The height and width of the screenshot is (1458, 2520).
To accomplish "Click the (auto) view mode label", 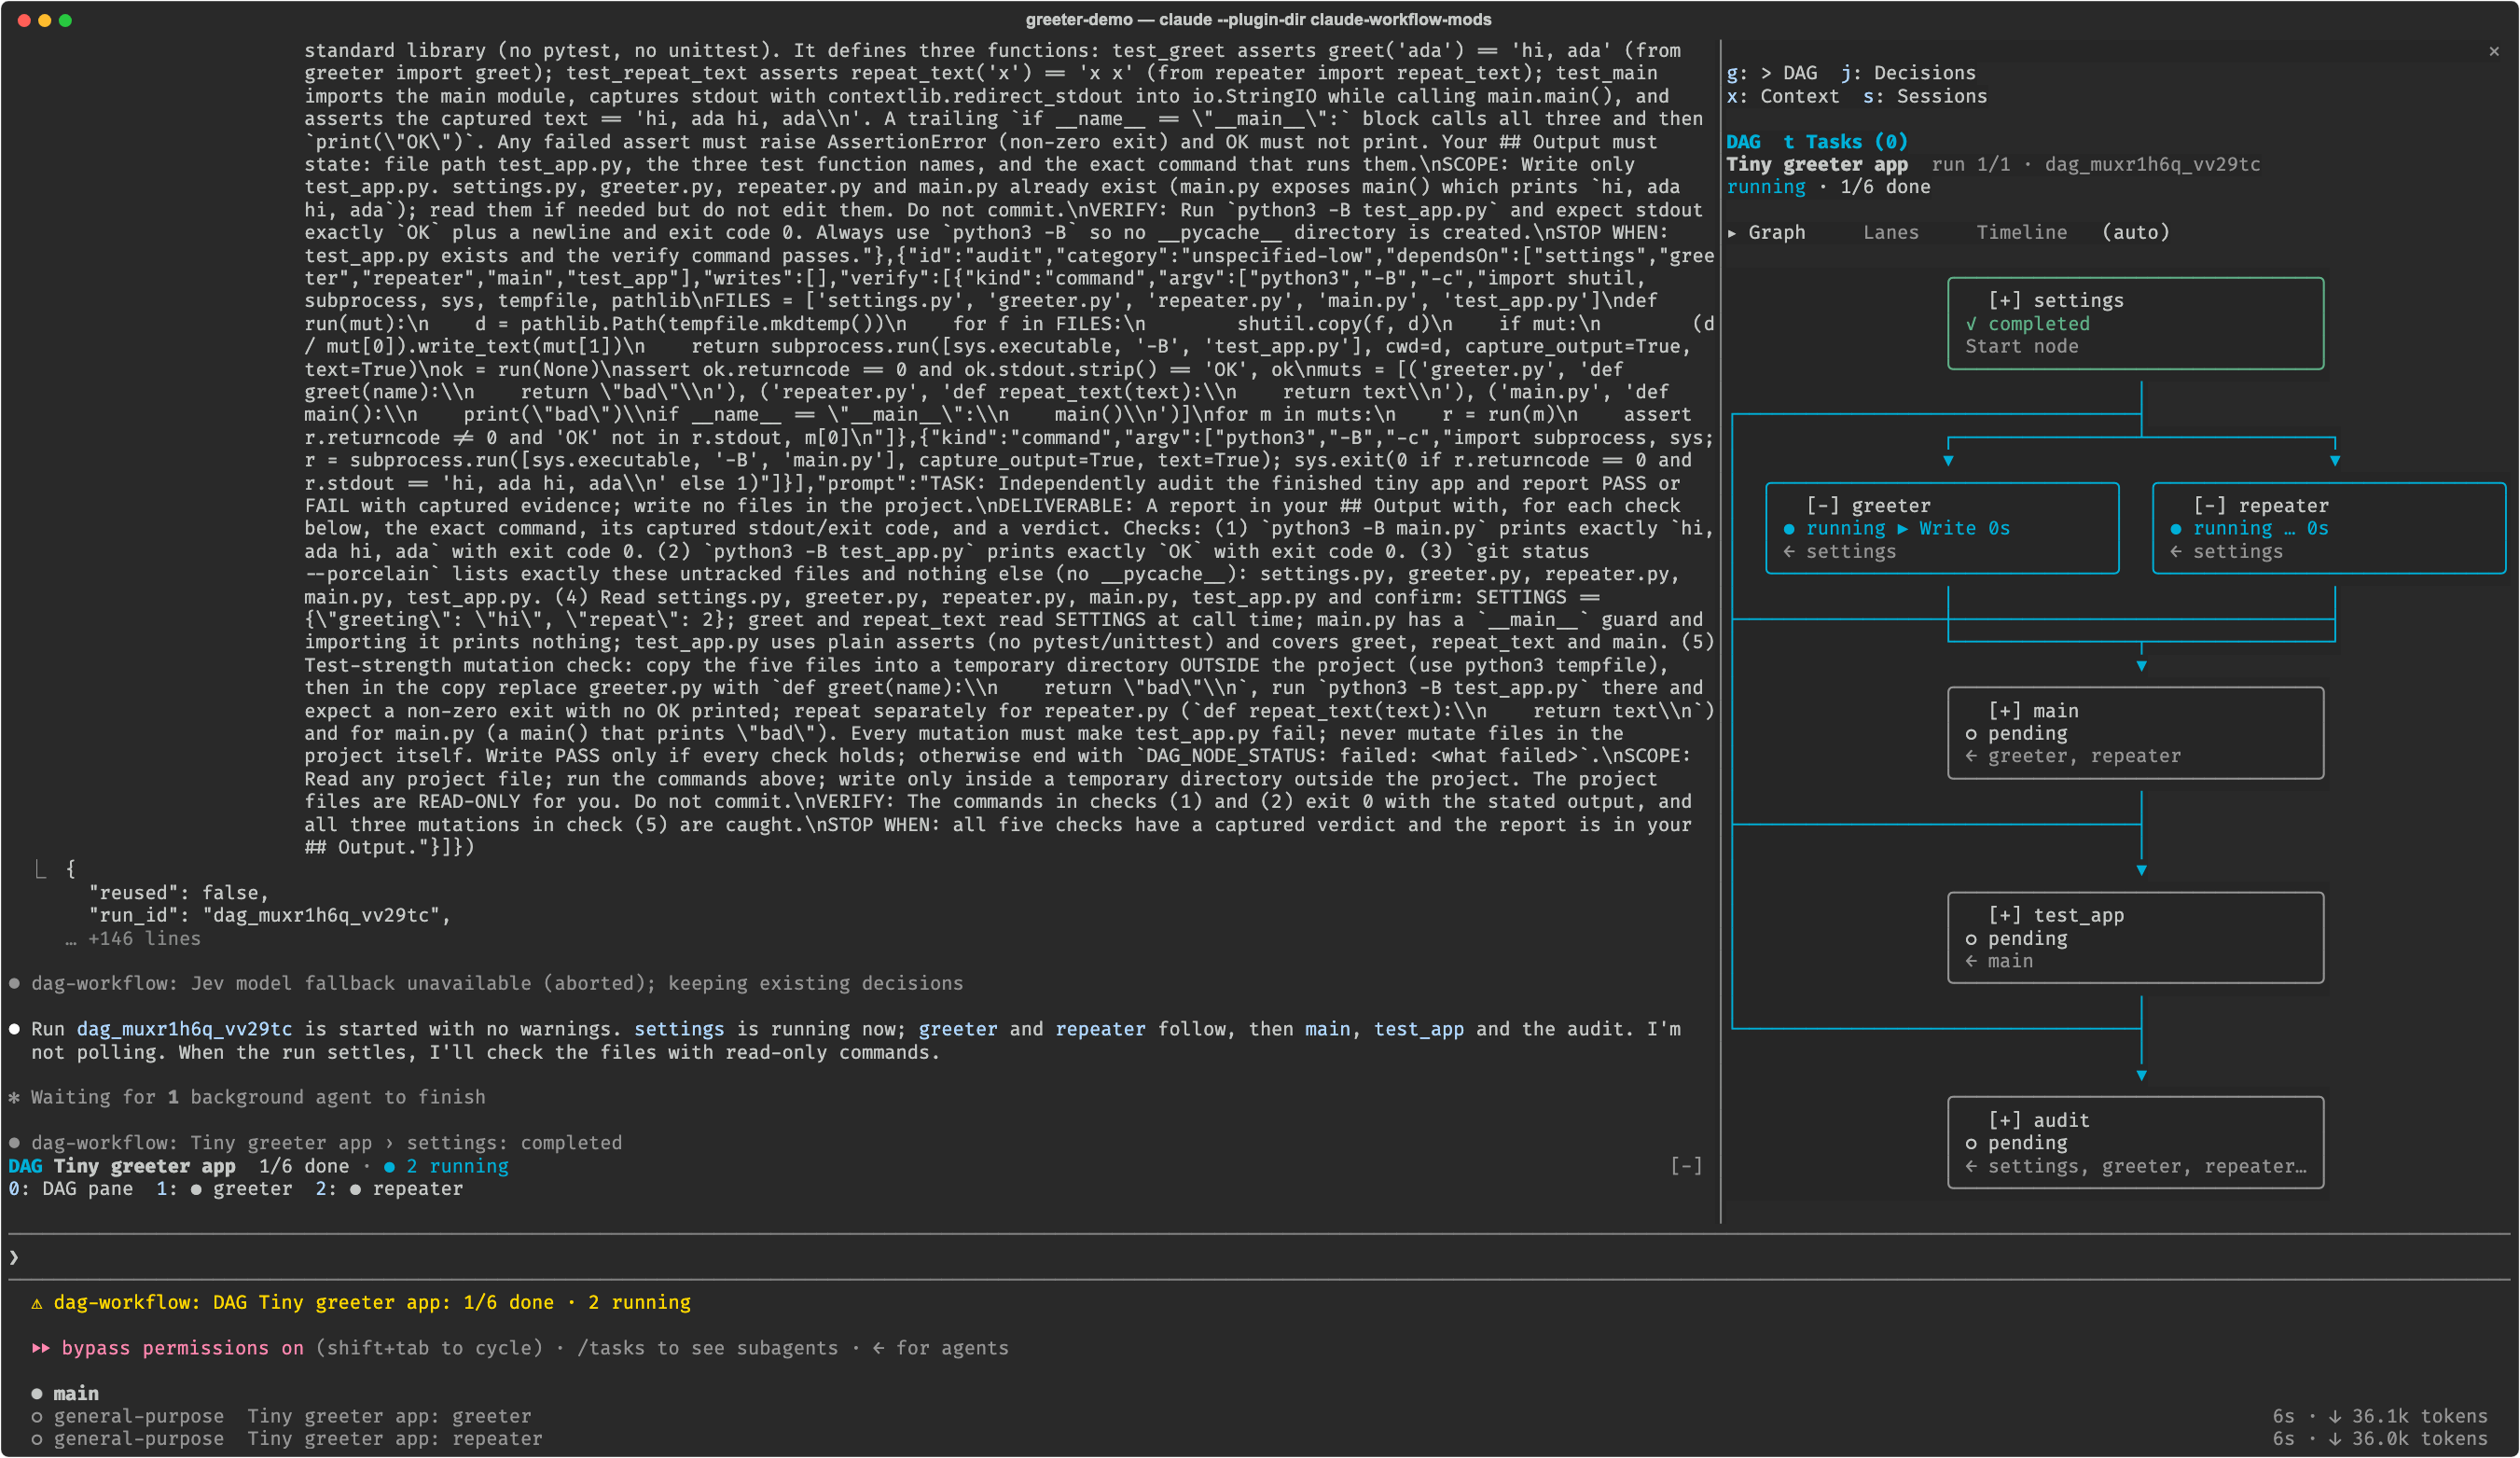I will coord(2136,232).
